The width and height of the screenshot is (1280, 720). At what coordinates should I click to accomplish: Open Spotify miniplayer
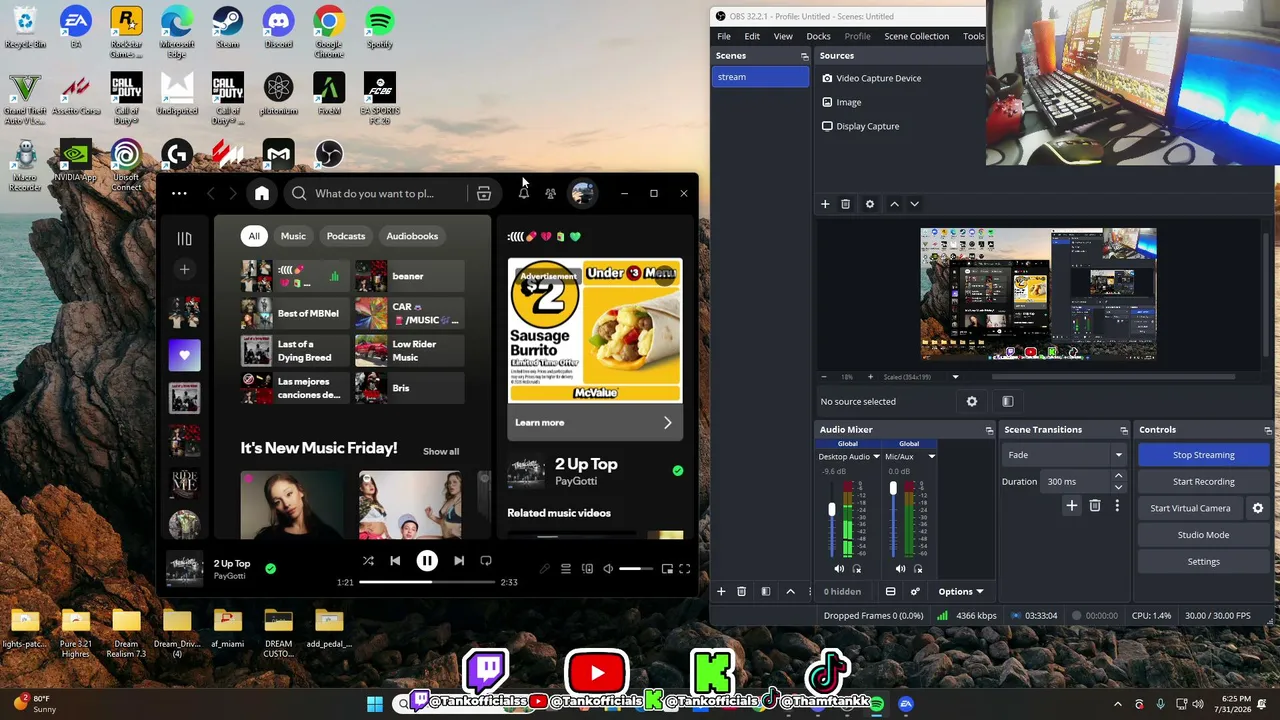click(x=667, y=569)
